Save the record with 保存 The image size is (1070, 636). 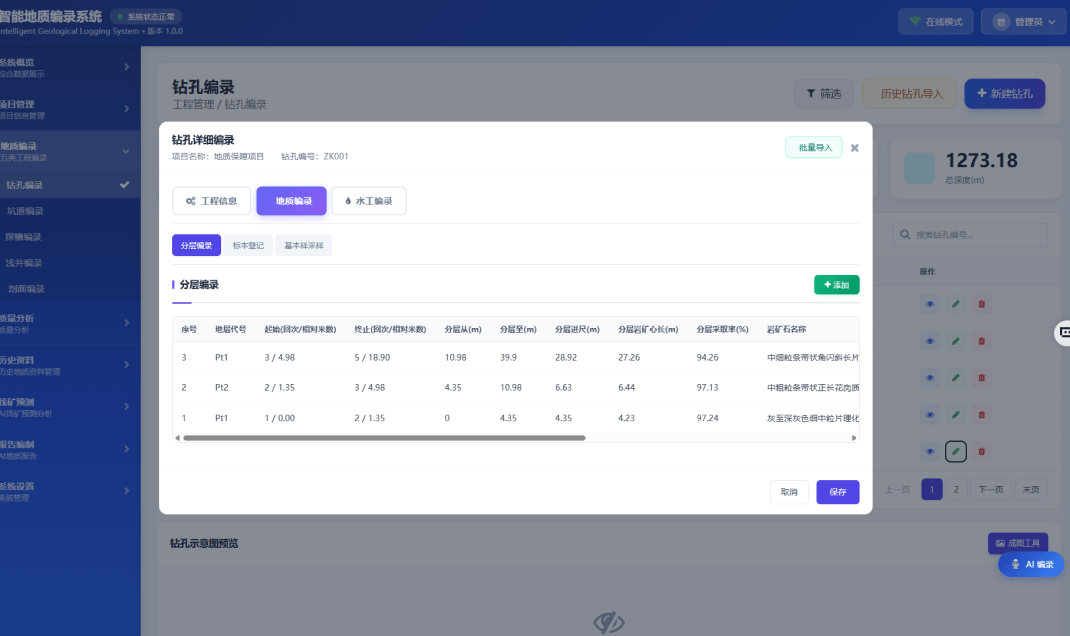838,492
